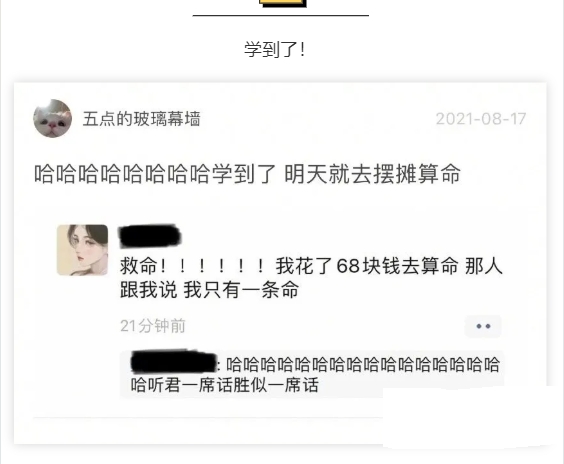Click the yellow icon at top center
The image size is (564, 464).
click(283, 3)
